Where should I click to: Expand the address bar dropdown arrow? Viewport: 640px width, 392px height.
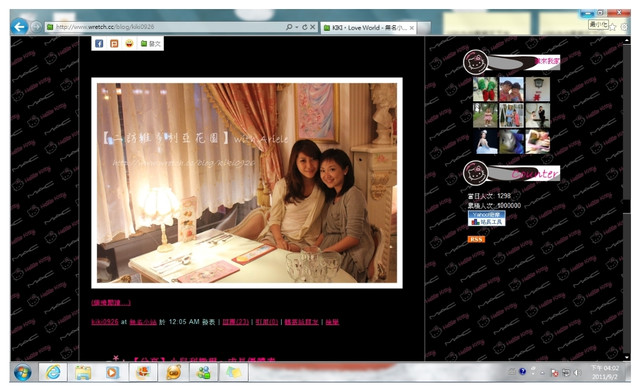tap(297, 27)
